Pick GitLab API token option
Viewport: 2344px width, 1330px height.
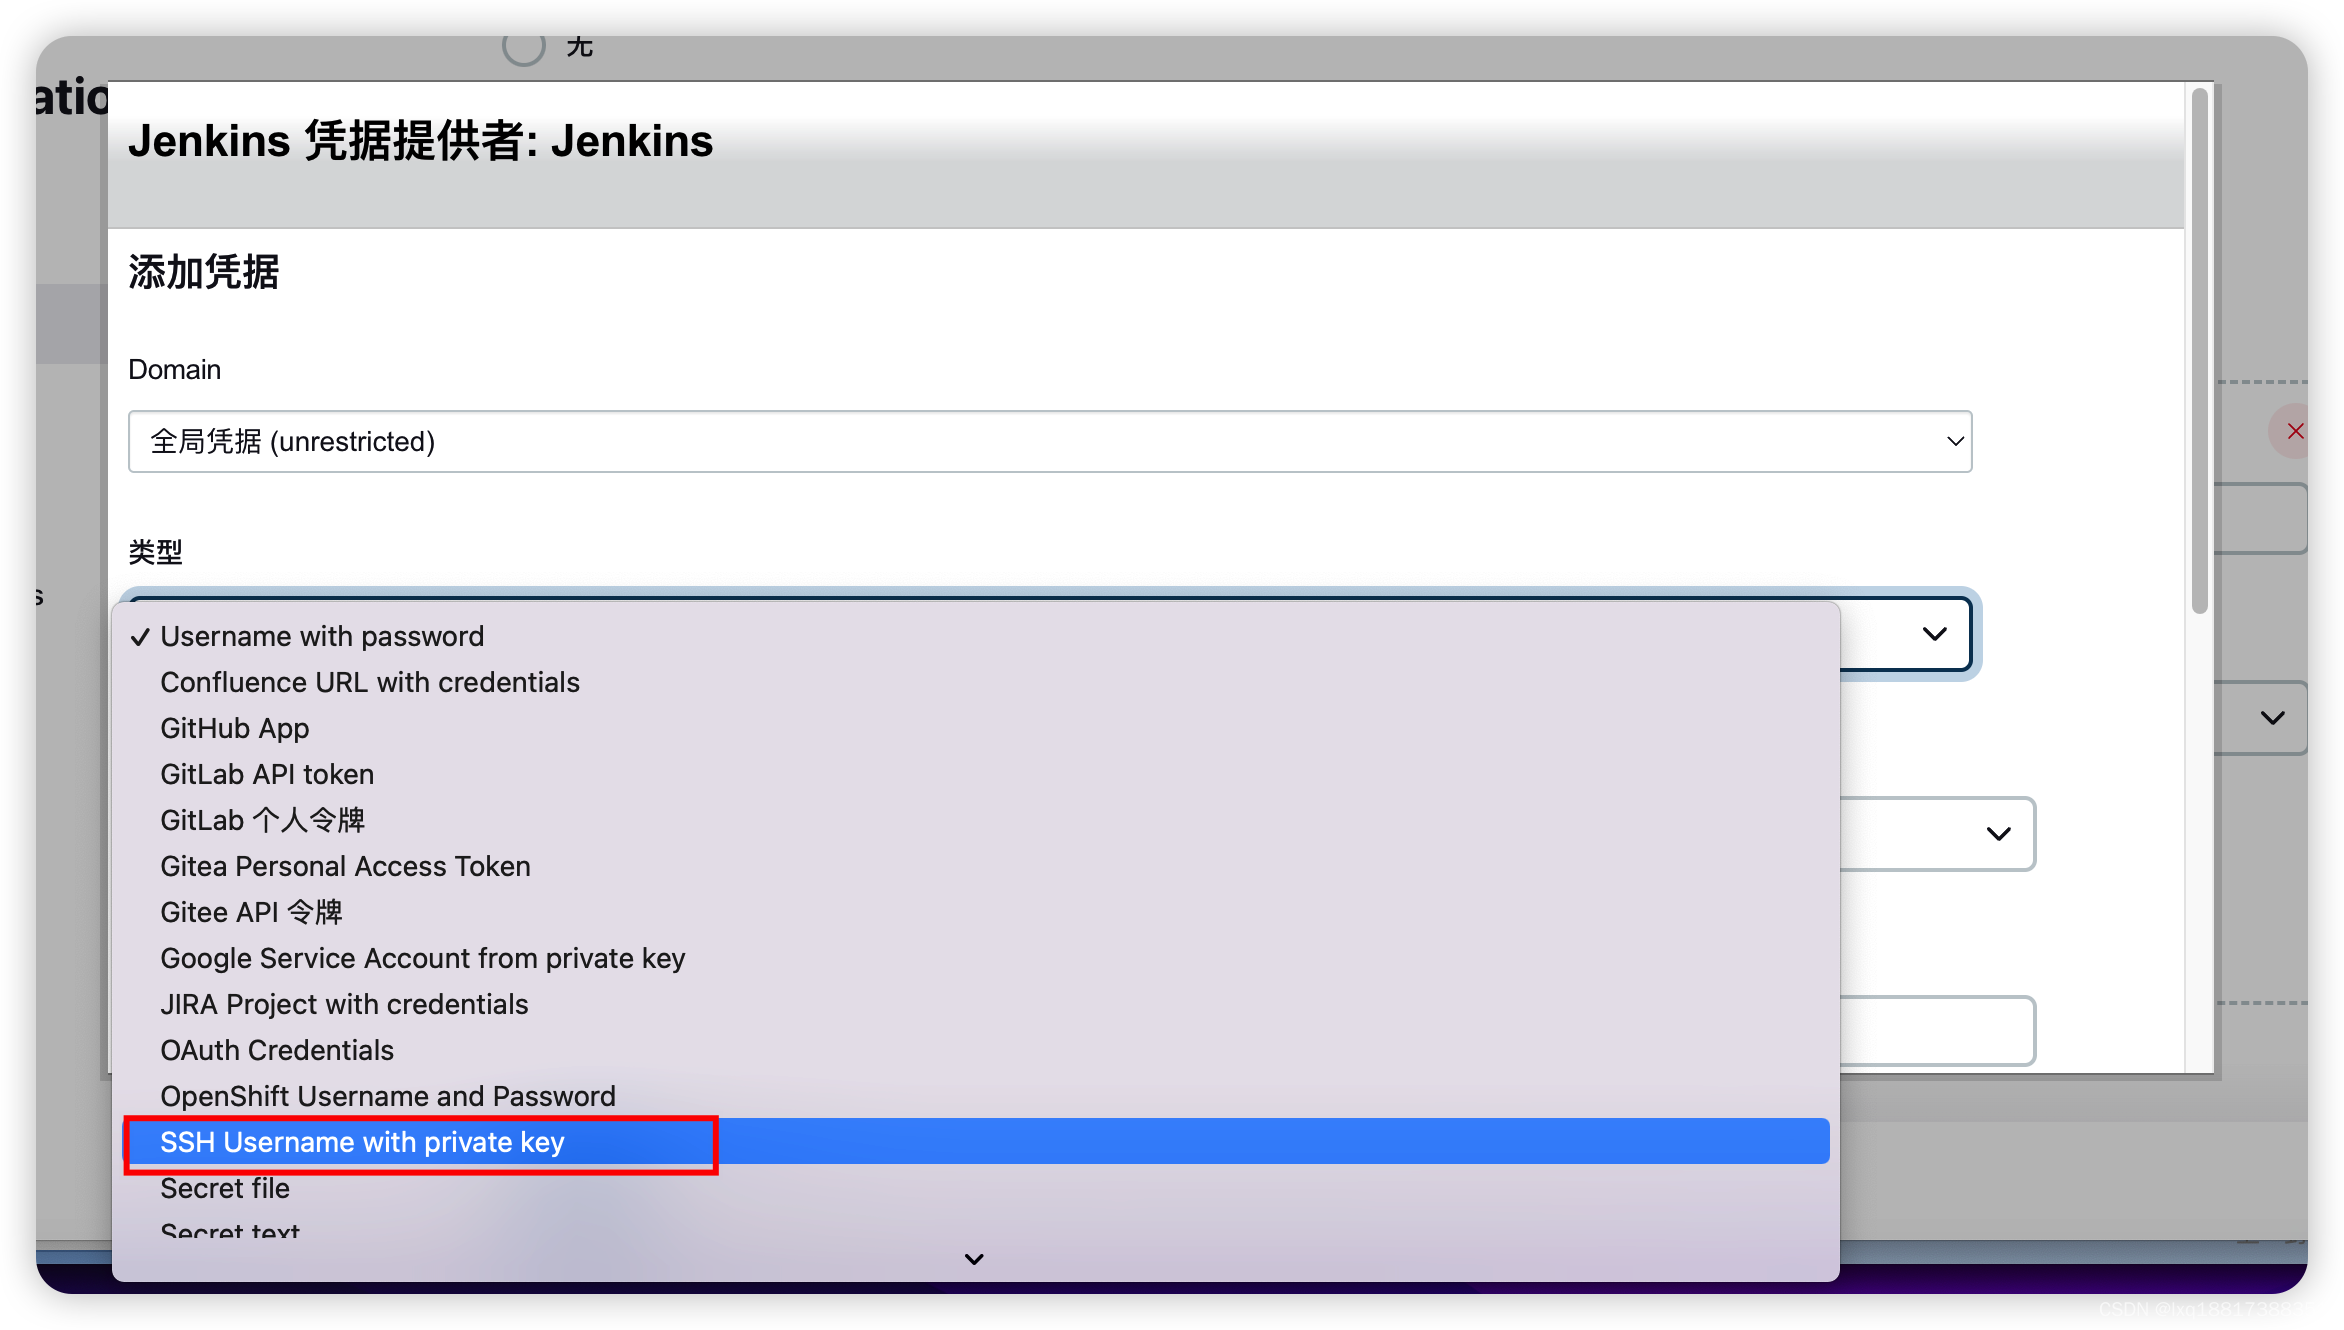coord(975,774)
